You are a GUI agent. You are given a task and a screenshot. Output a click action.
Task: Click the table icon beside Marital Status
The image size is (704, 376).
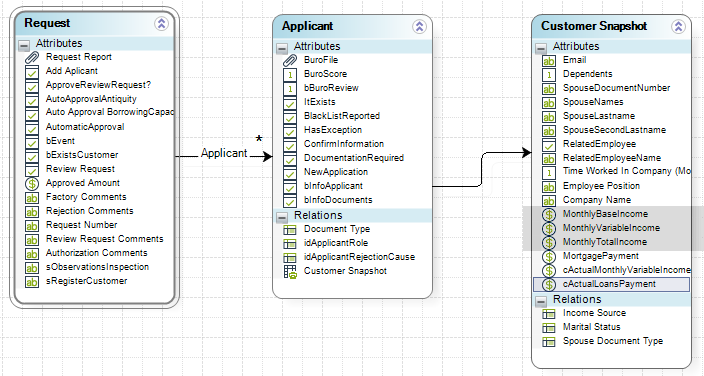click(x=549, y=327)
